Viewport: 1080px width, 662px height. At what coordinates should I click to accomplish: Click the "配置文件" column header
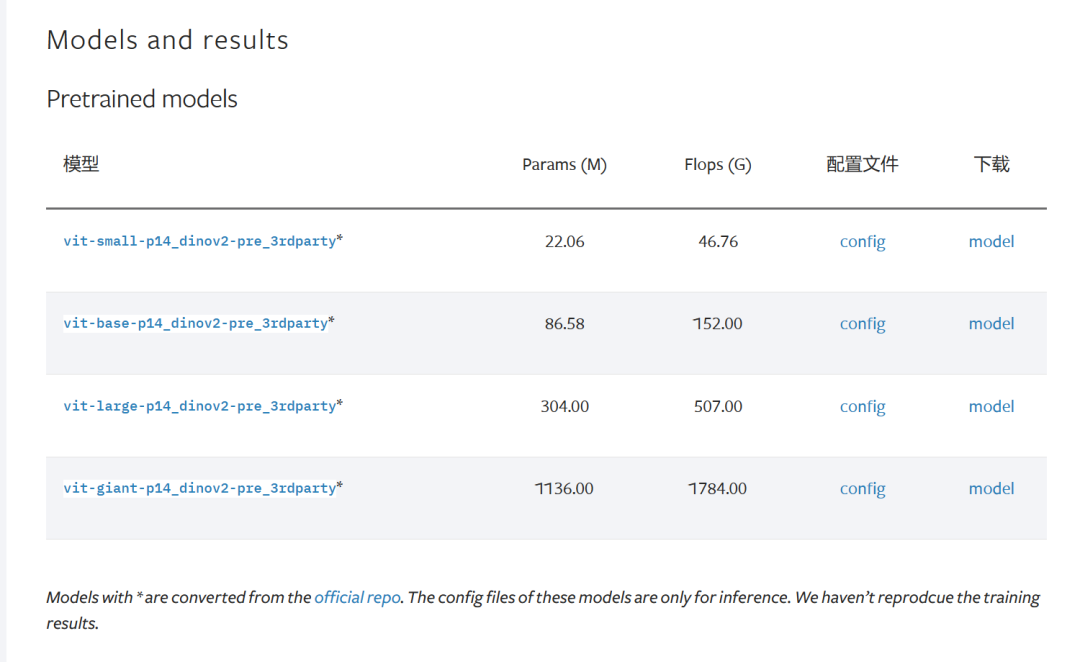click(862, 164)
